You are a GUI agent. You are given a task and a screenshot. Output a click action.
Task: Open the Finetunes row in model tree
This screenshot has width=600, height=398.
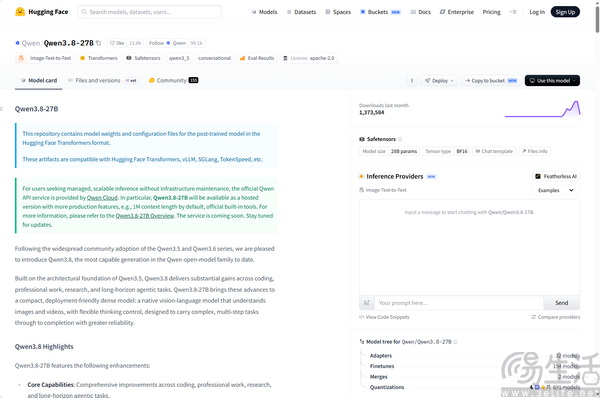click(474, 366)
